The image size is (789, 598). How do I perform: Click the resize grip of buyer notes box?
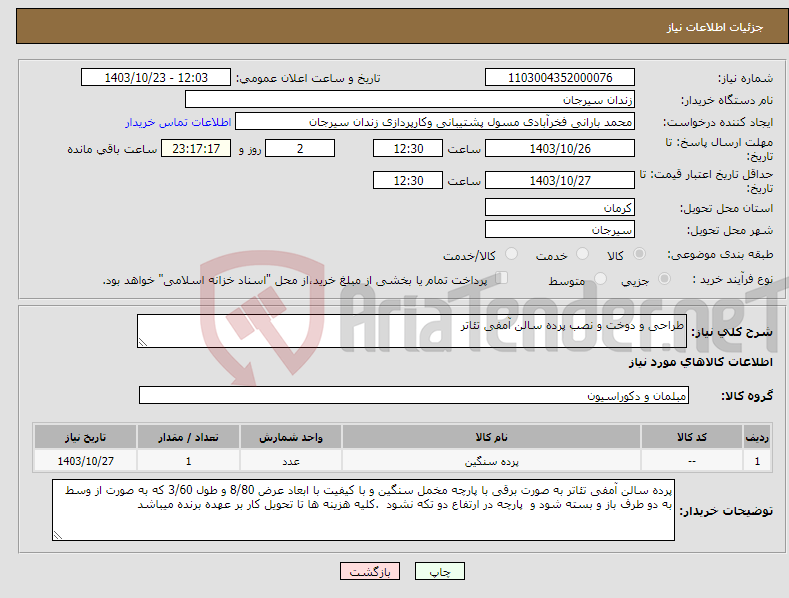pyautogui.click(x=58, y=535)
